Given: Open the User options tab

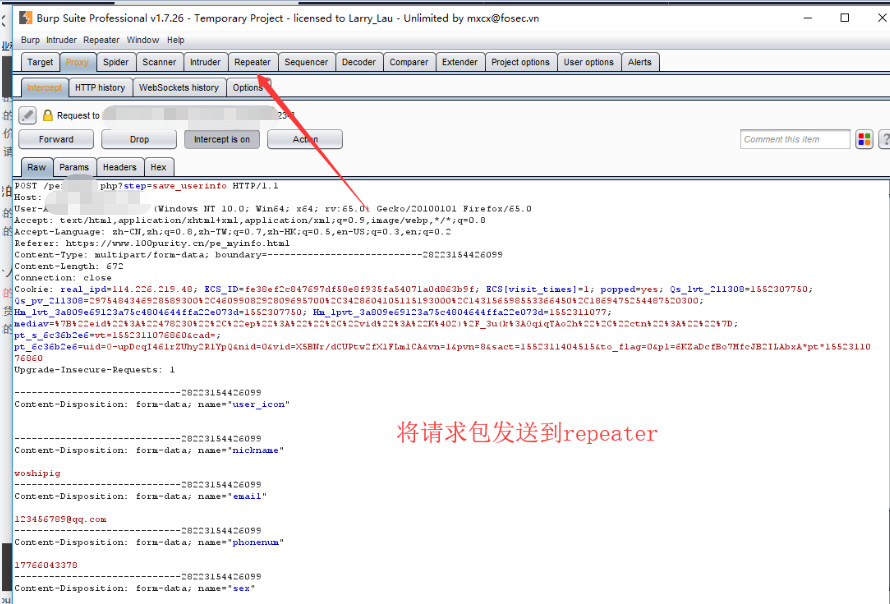Looking at the screenshot, I should (x=589, y=62).
